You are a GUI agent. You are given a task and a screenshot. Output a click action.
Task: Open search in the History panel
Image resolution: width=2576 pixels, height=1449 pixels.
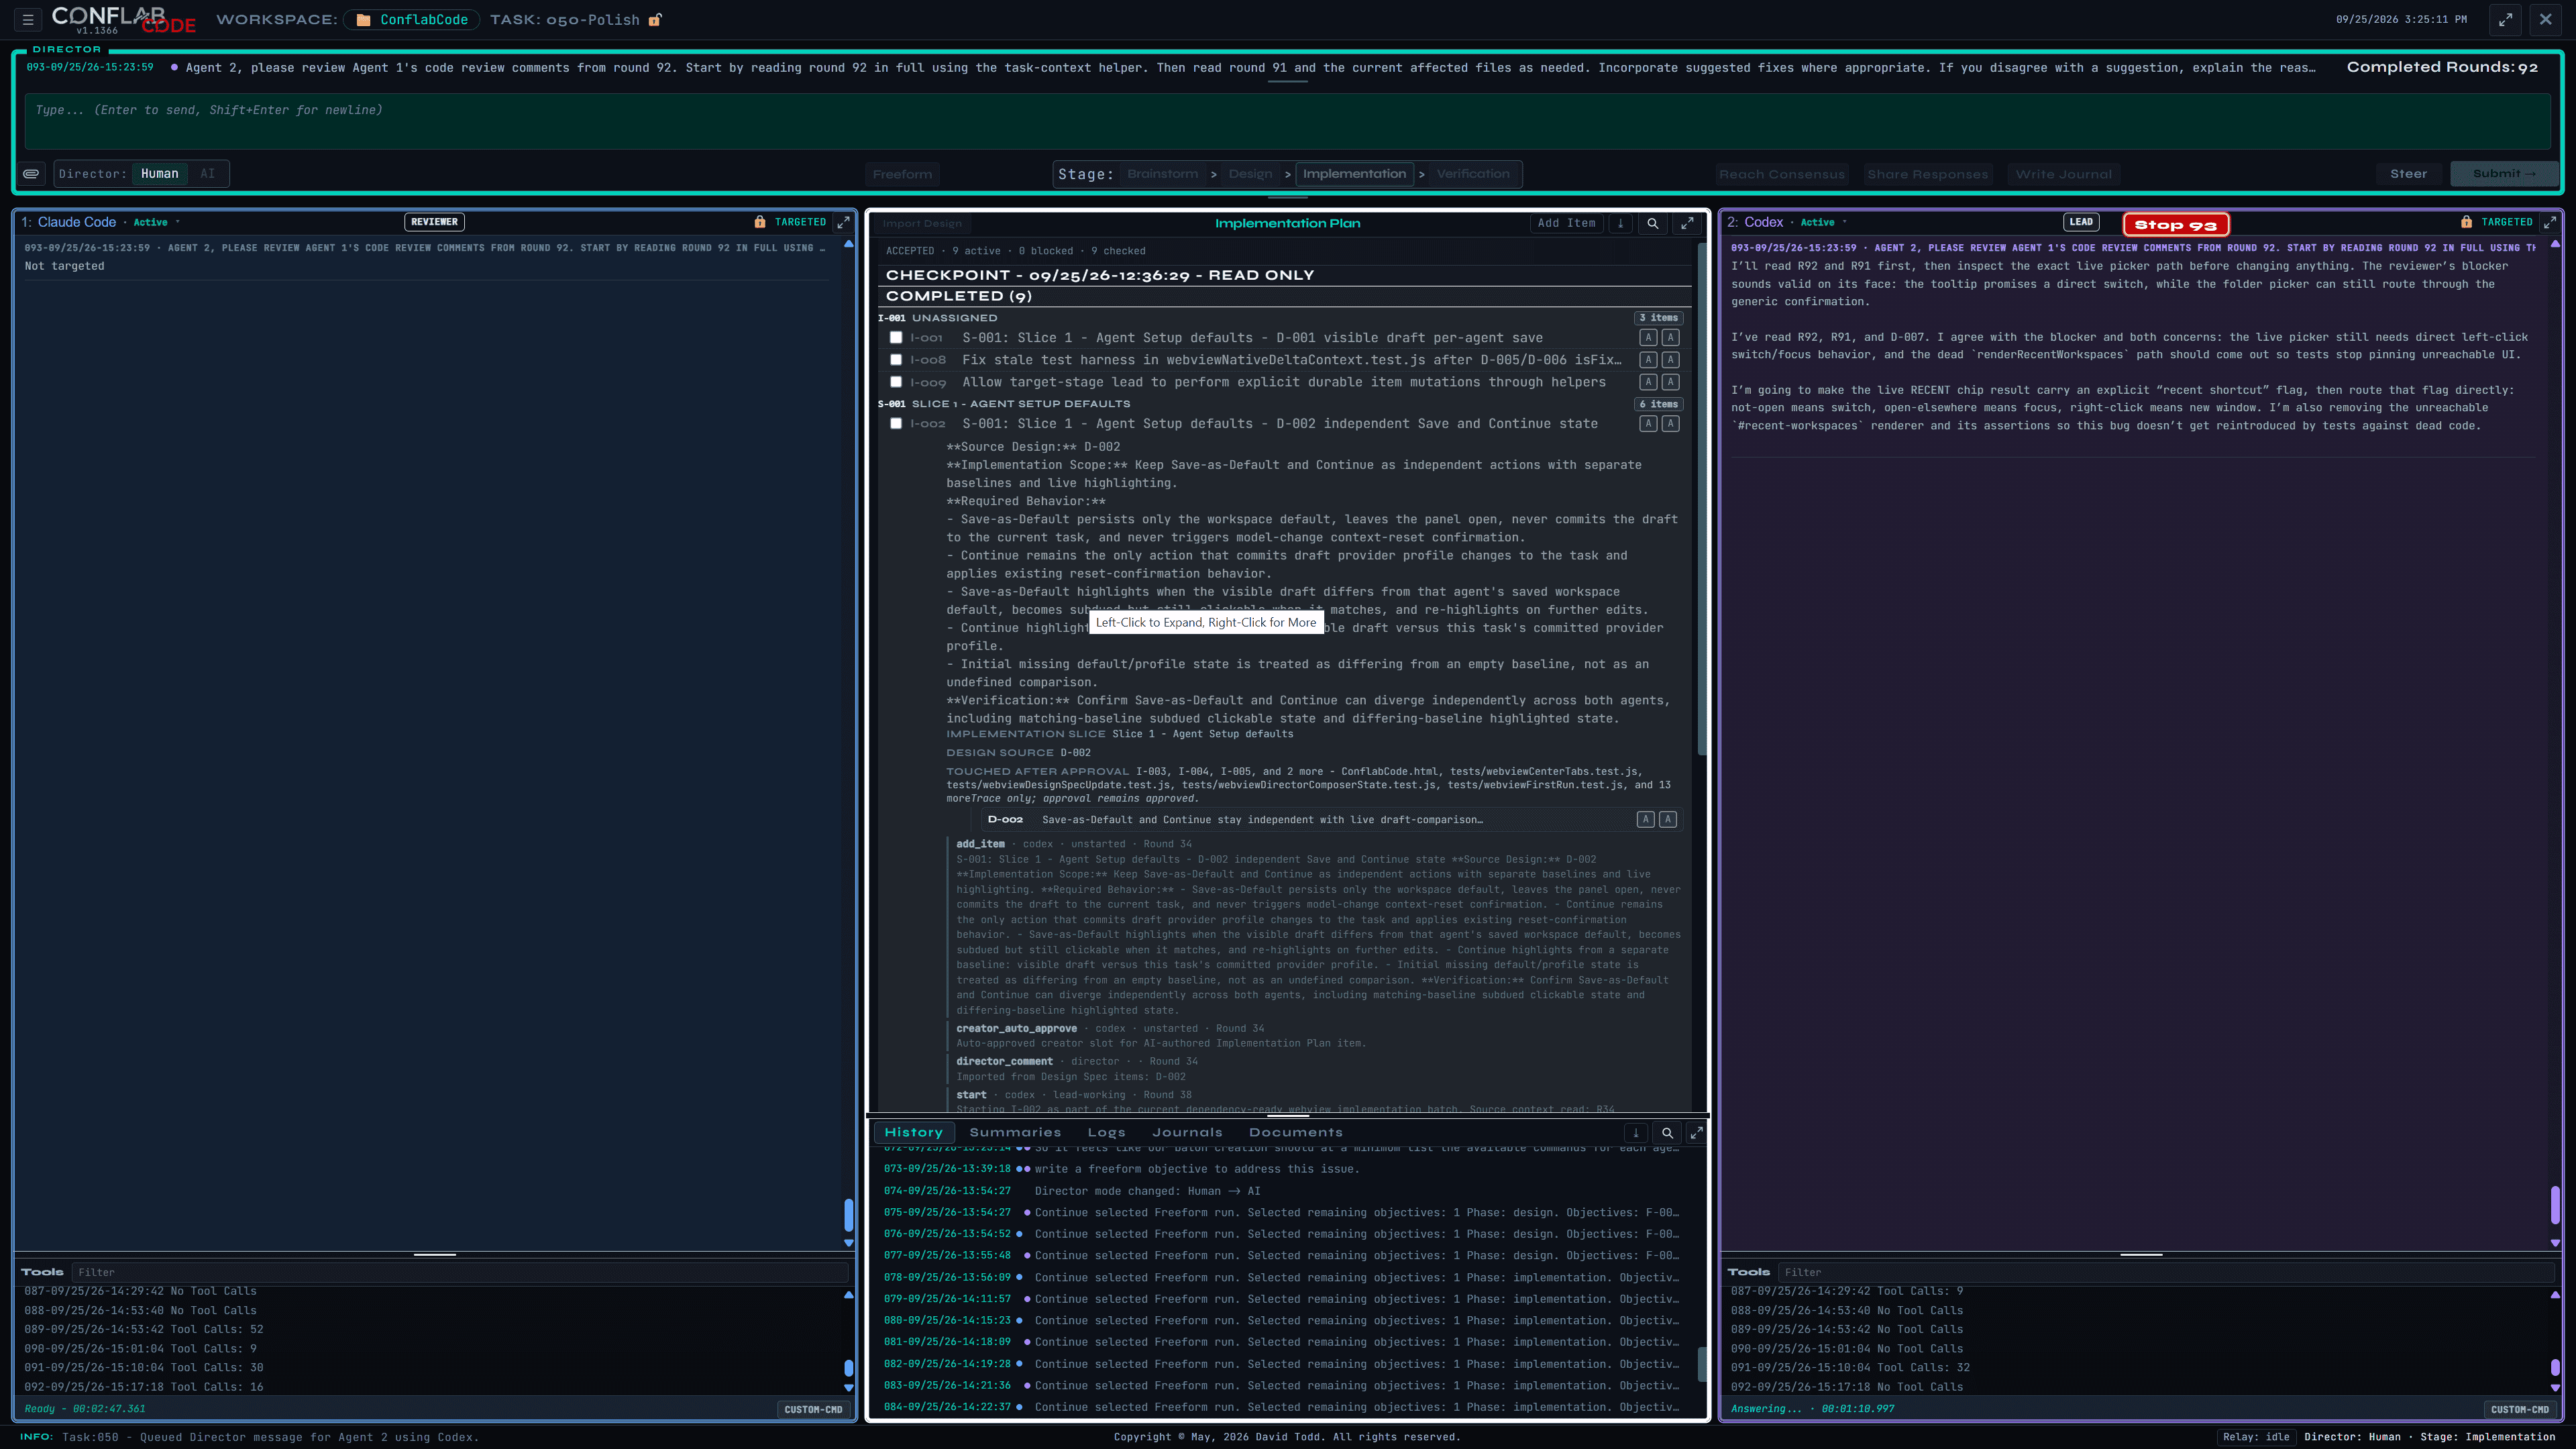pyautogui.click(x=1667, y=1133)
